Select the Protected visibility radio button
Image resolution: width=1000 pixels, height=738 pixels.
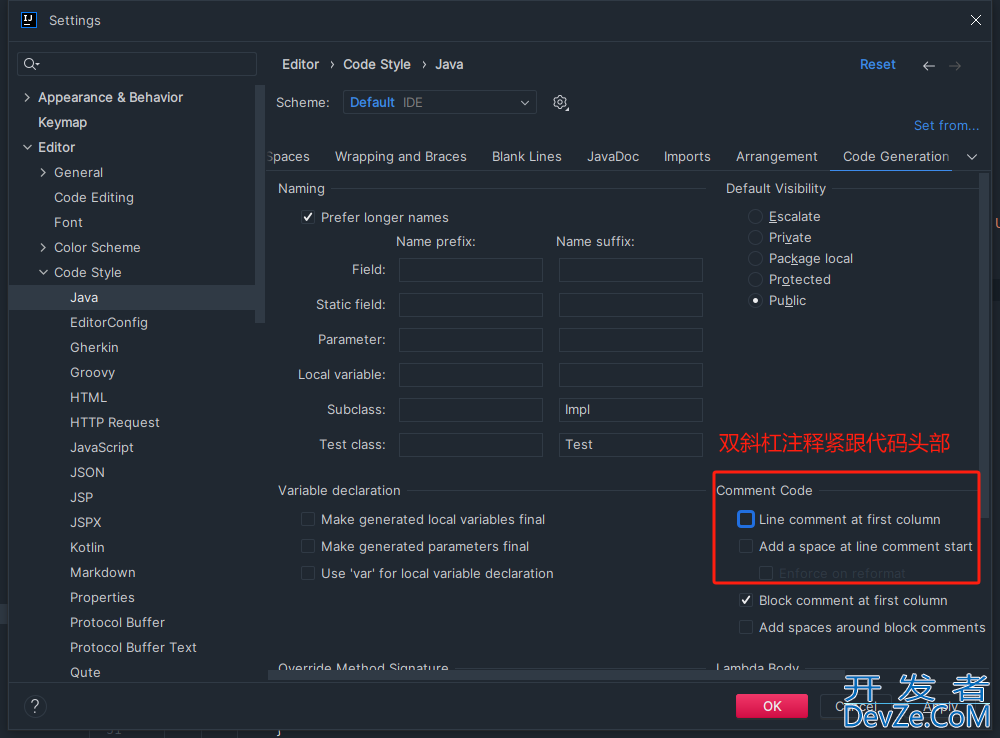click(x=755, y=279)
